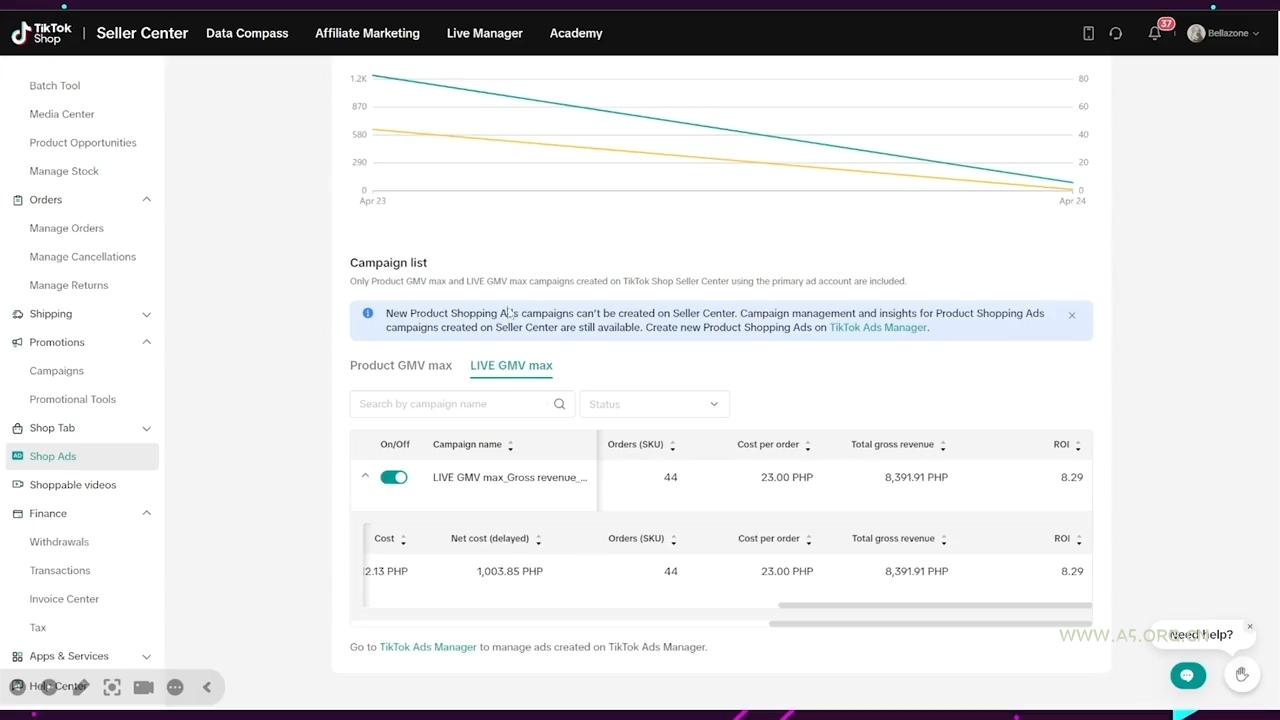The width and height of the screenshot is (1280, 720).
Task: Click the mobile phone icon in header
Action: tap(1088, 33)
